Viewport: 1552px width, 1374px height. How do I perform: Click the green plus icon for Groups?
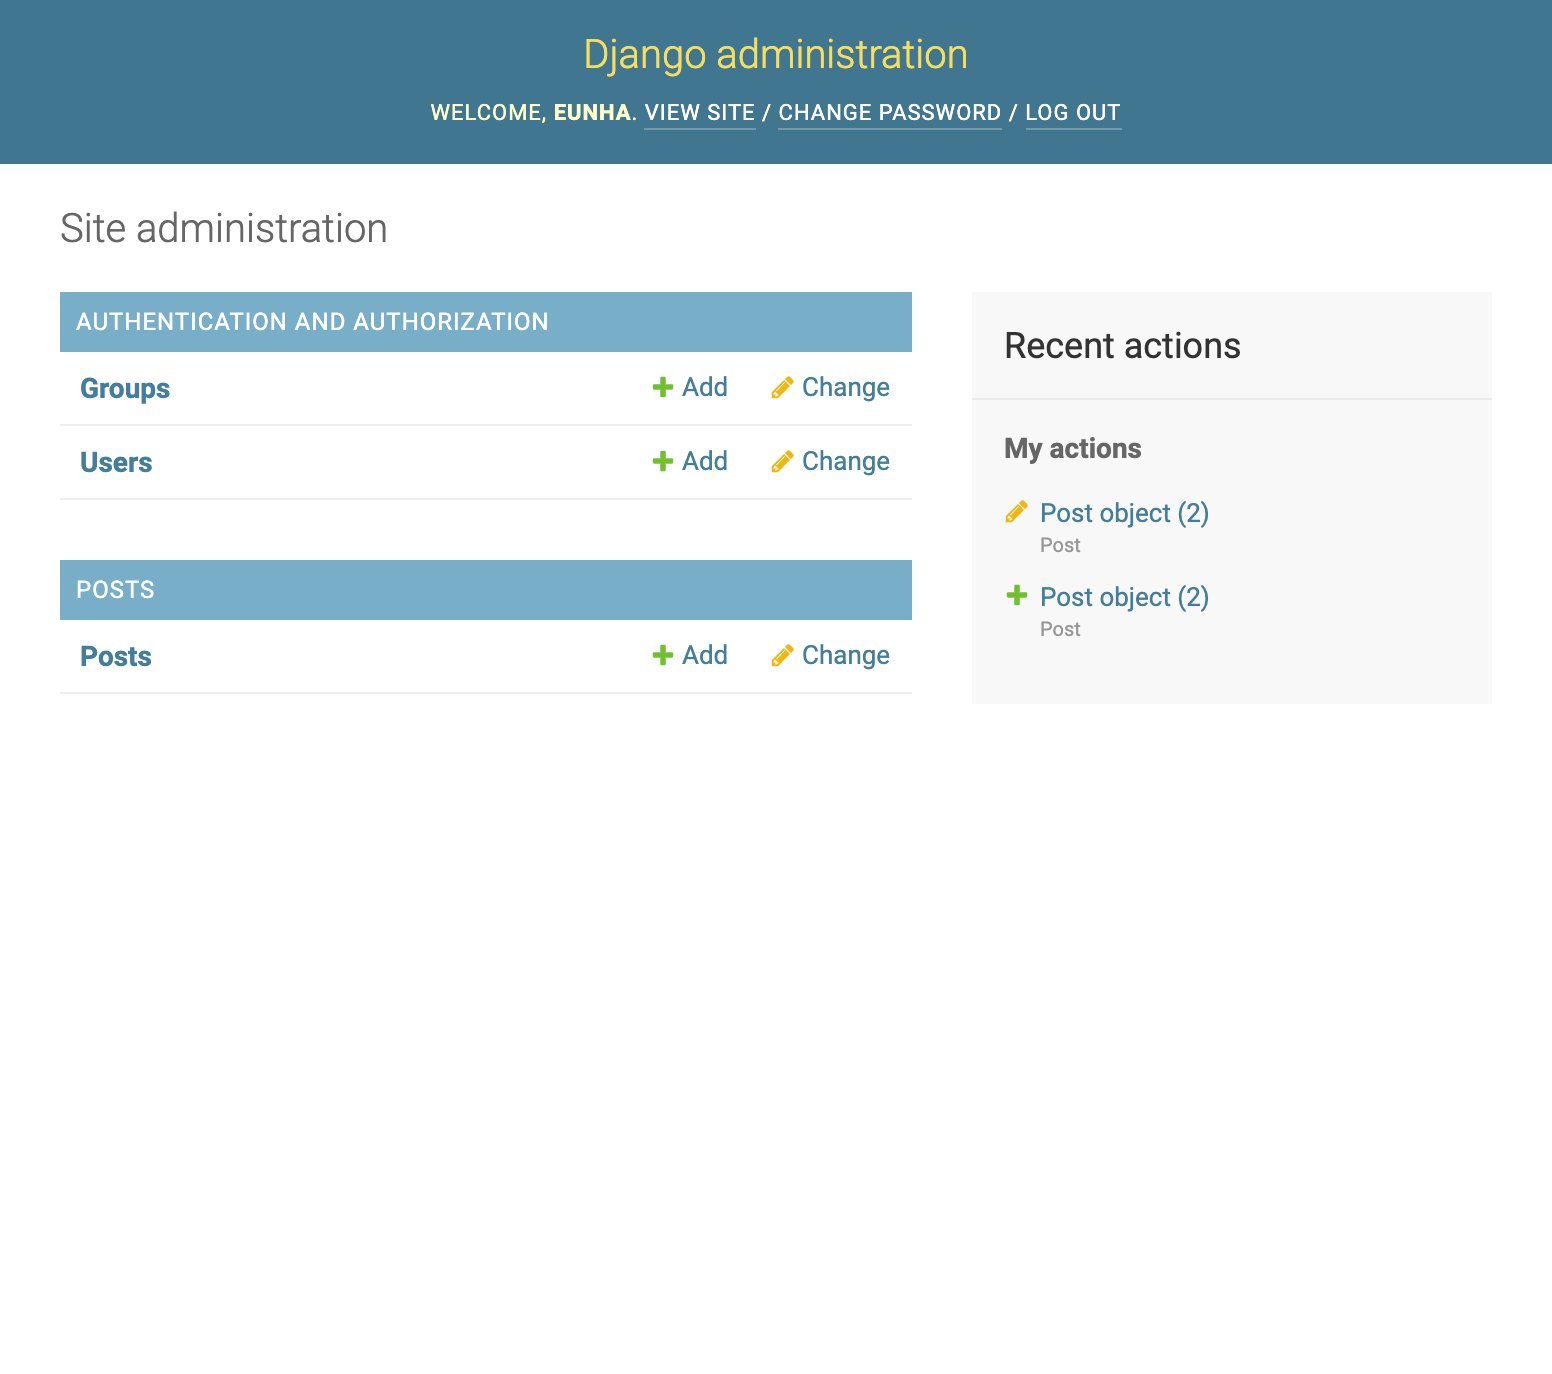[662, 387]
